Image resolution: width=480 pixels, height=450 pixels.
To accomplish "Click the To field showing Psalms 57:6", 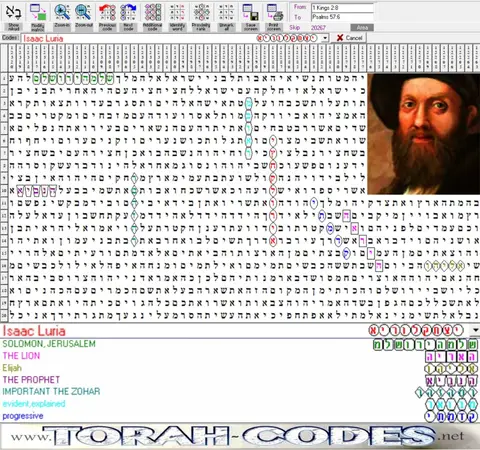I will 342,17.
